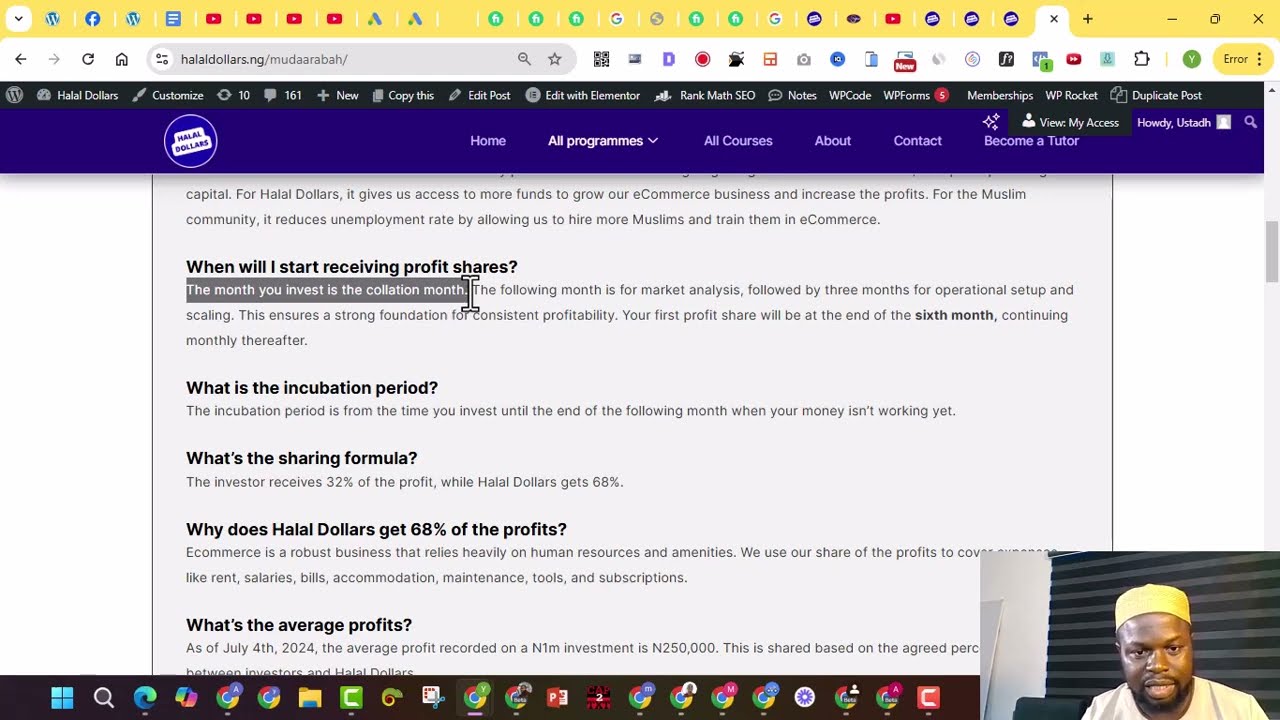Open the AI sparkle icon in admin bar
Viewport: 1280px width, 720px height.
pyautogui.click(x=991, y=122)
